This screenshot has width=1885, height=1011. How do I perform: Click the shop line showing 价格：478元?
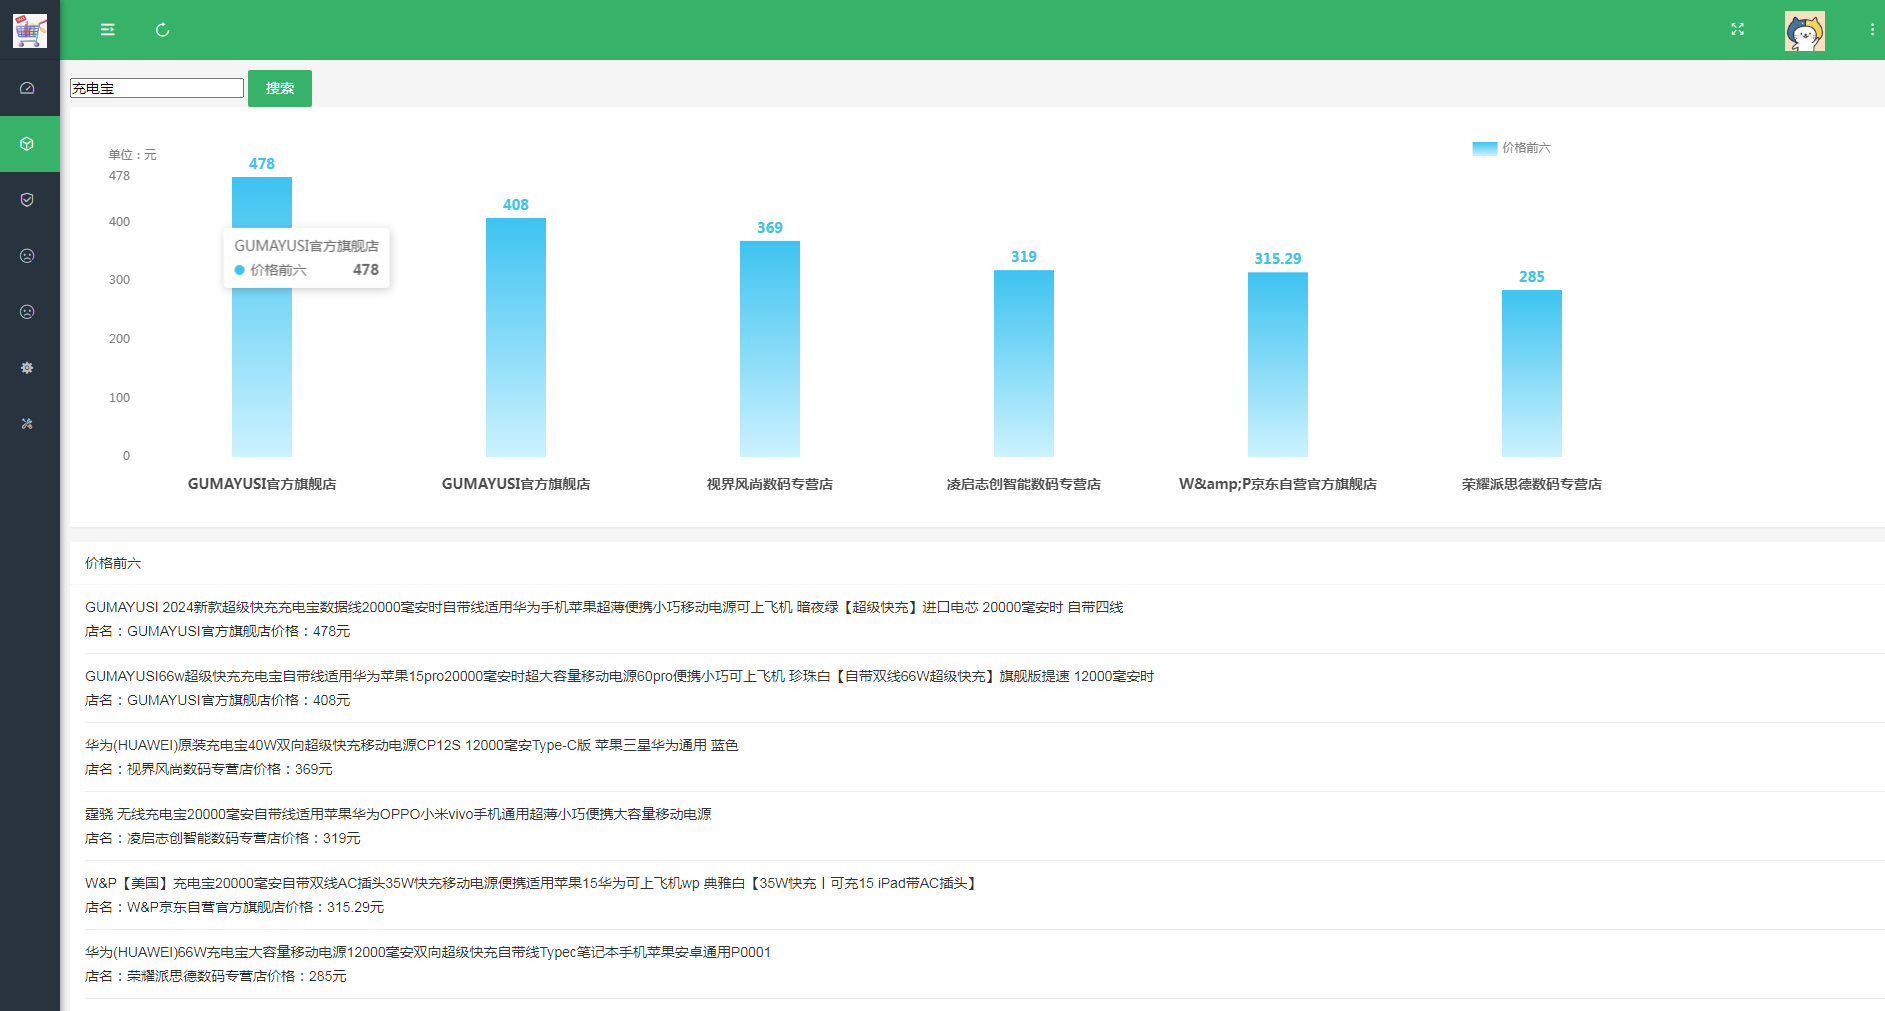[218, 631]
